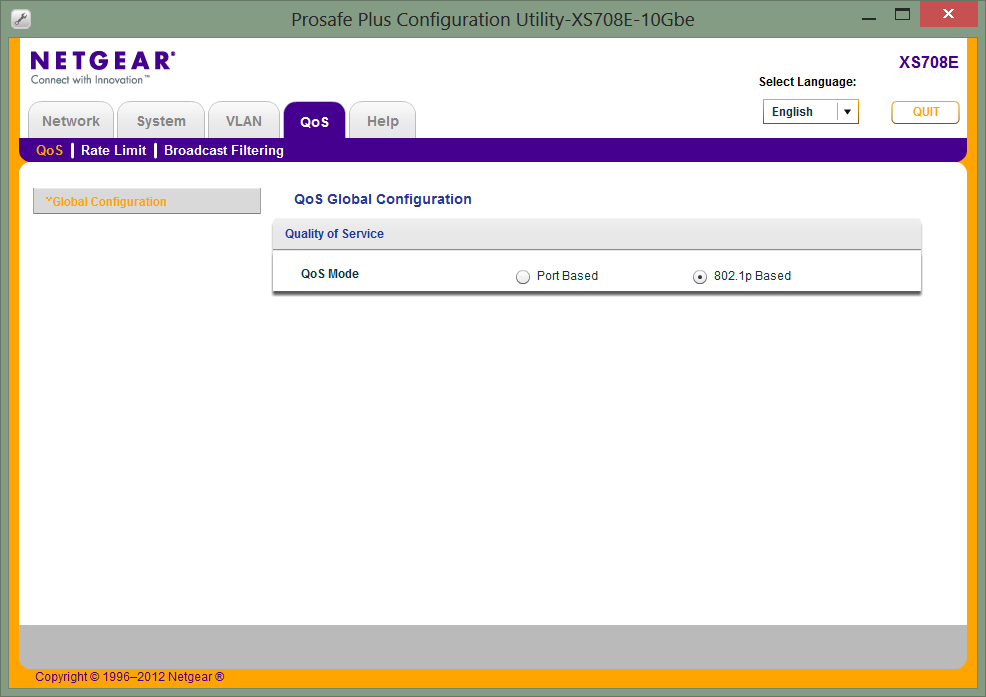Select the QoS submenu item

[x=50, y=150]
